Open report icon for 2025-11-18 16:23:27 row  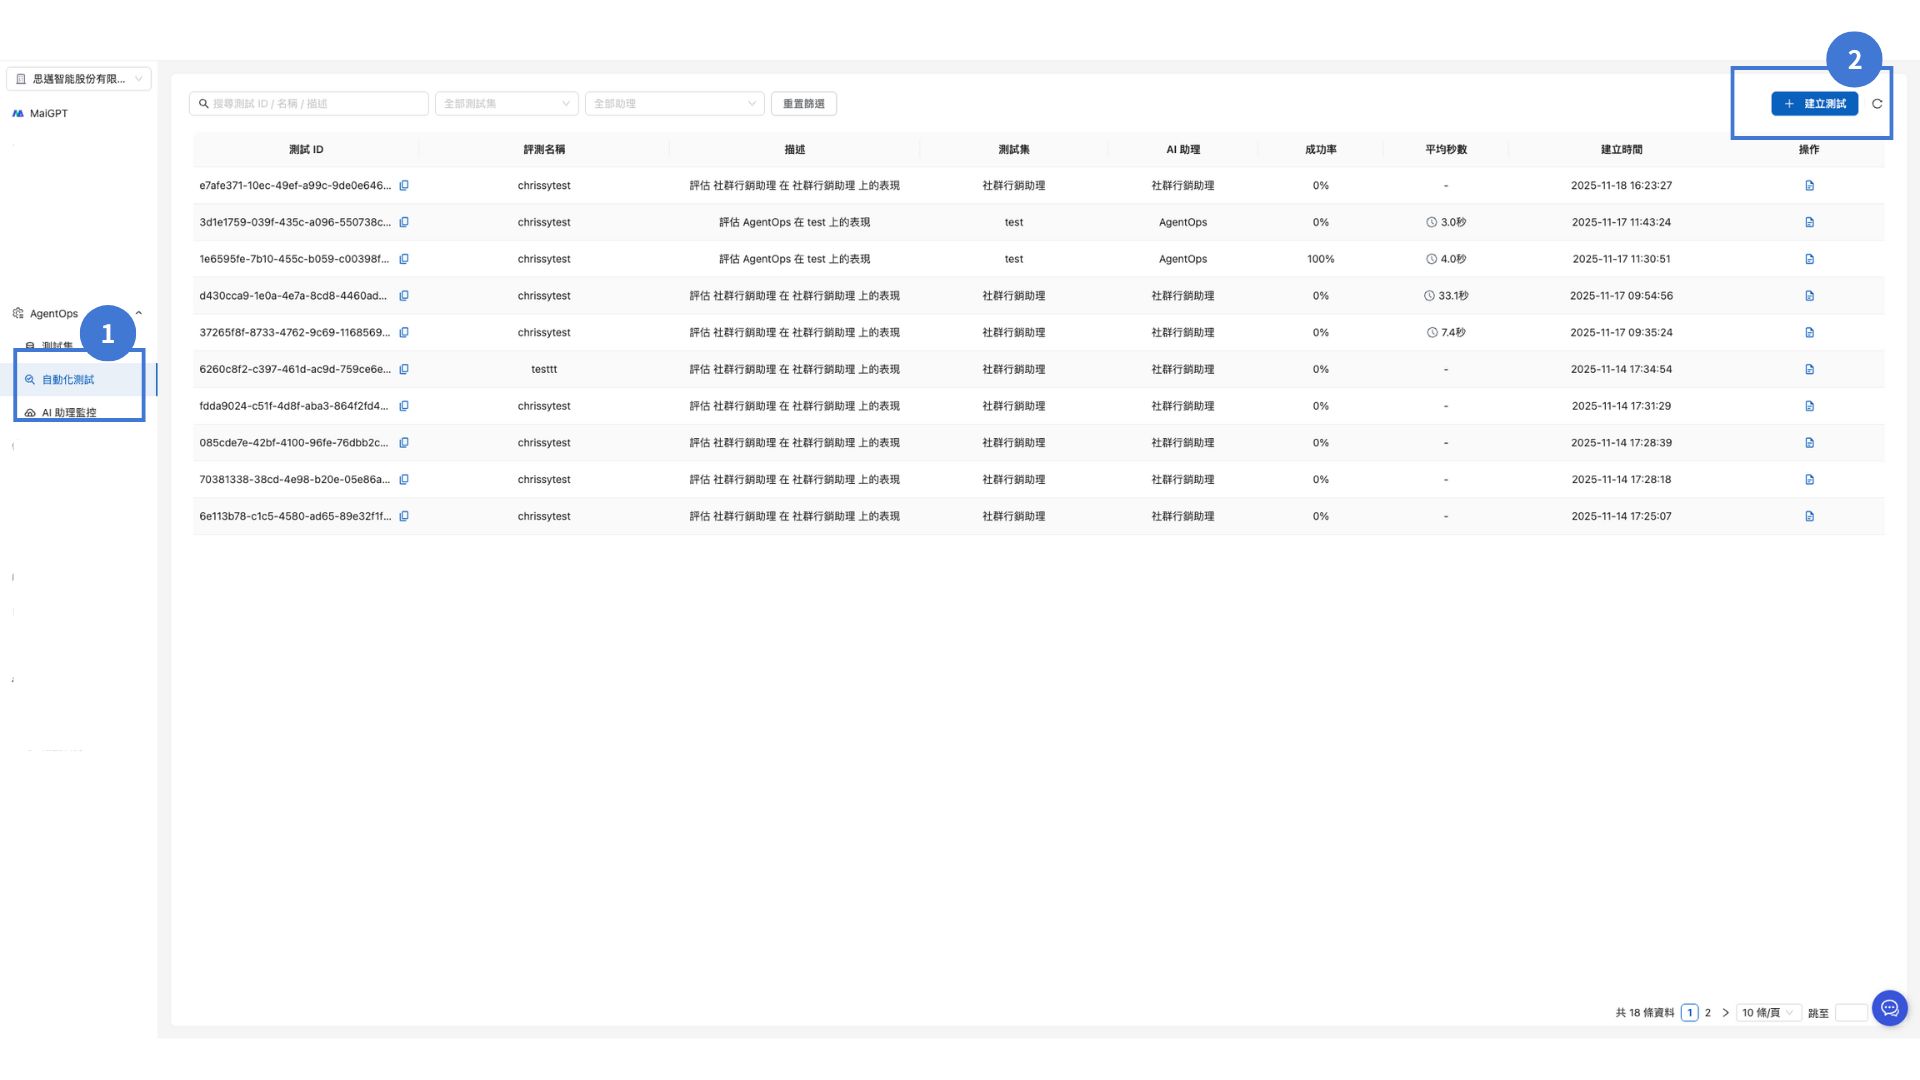pyautogui.click(x=1809, y=186)
